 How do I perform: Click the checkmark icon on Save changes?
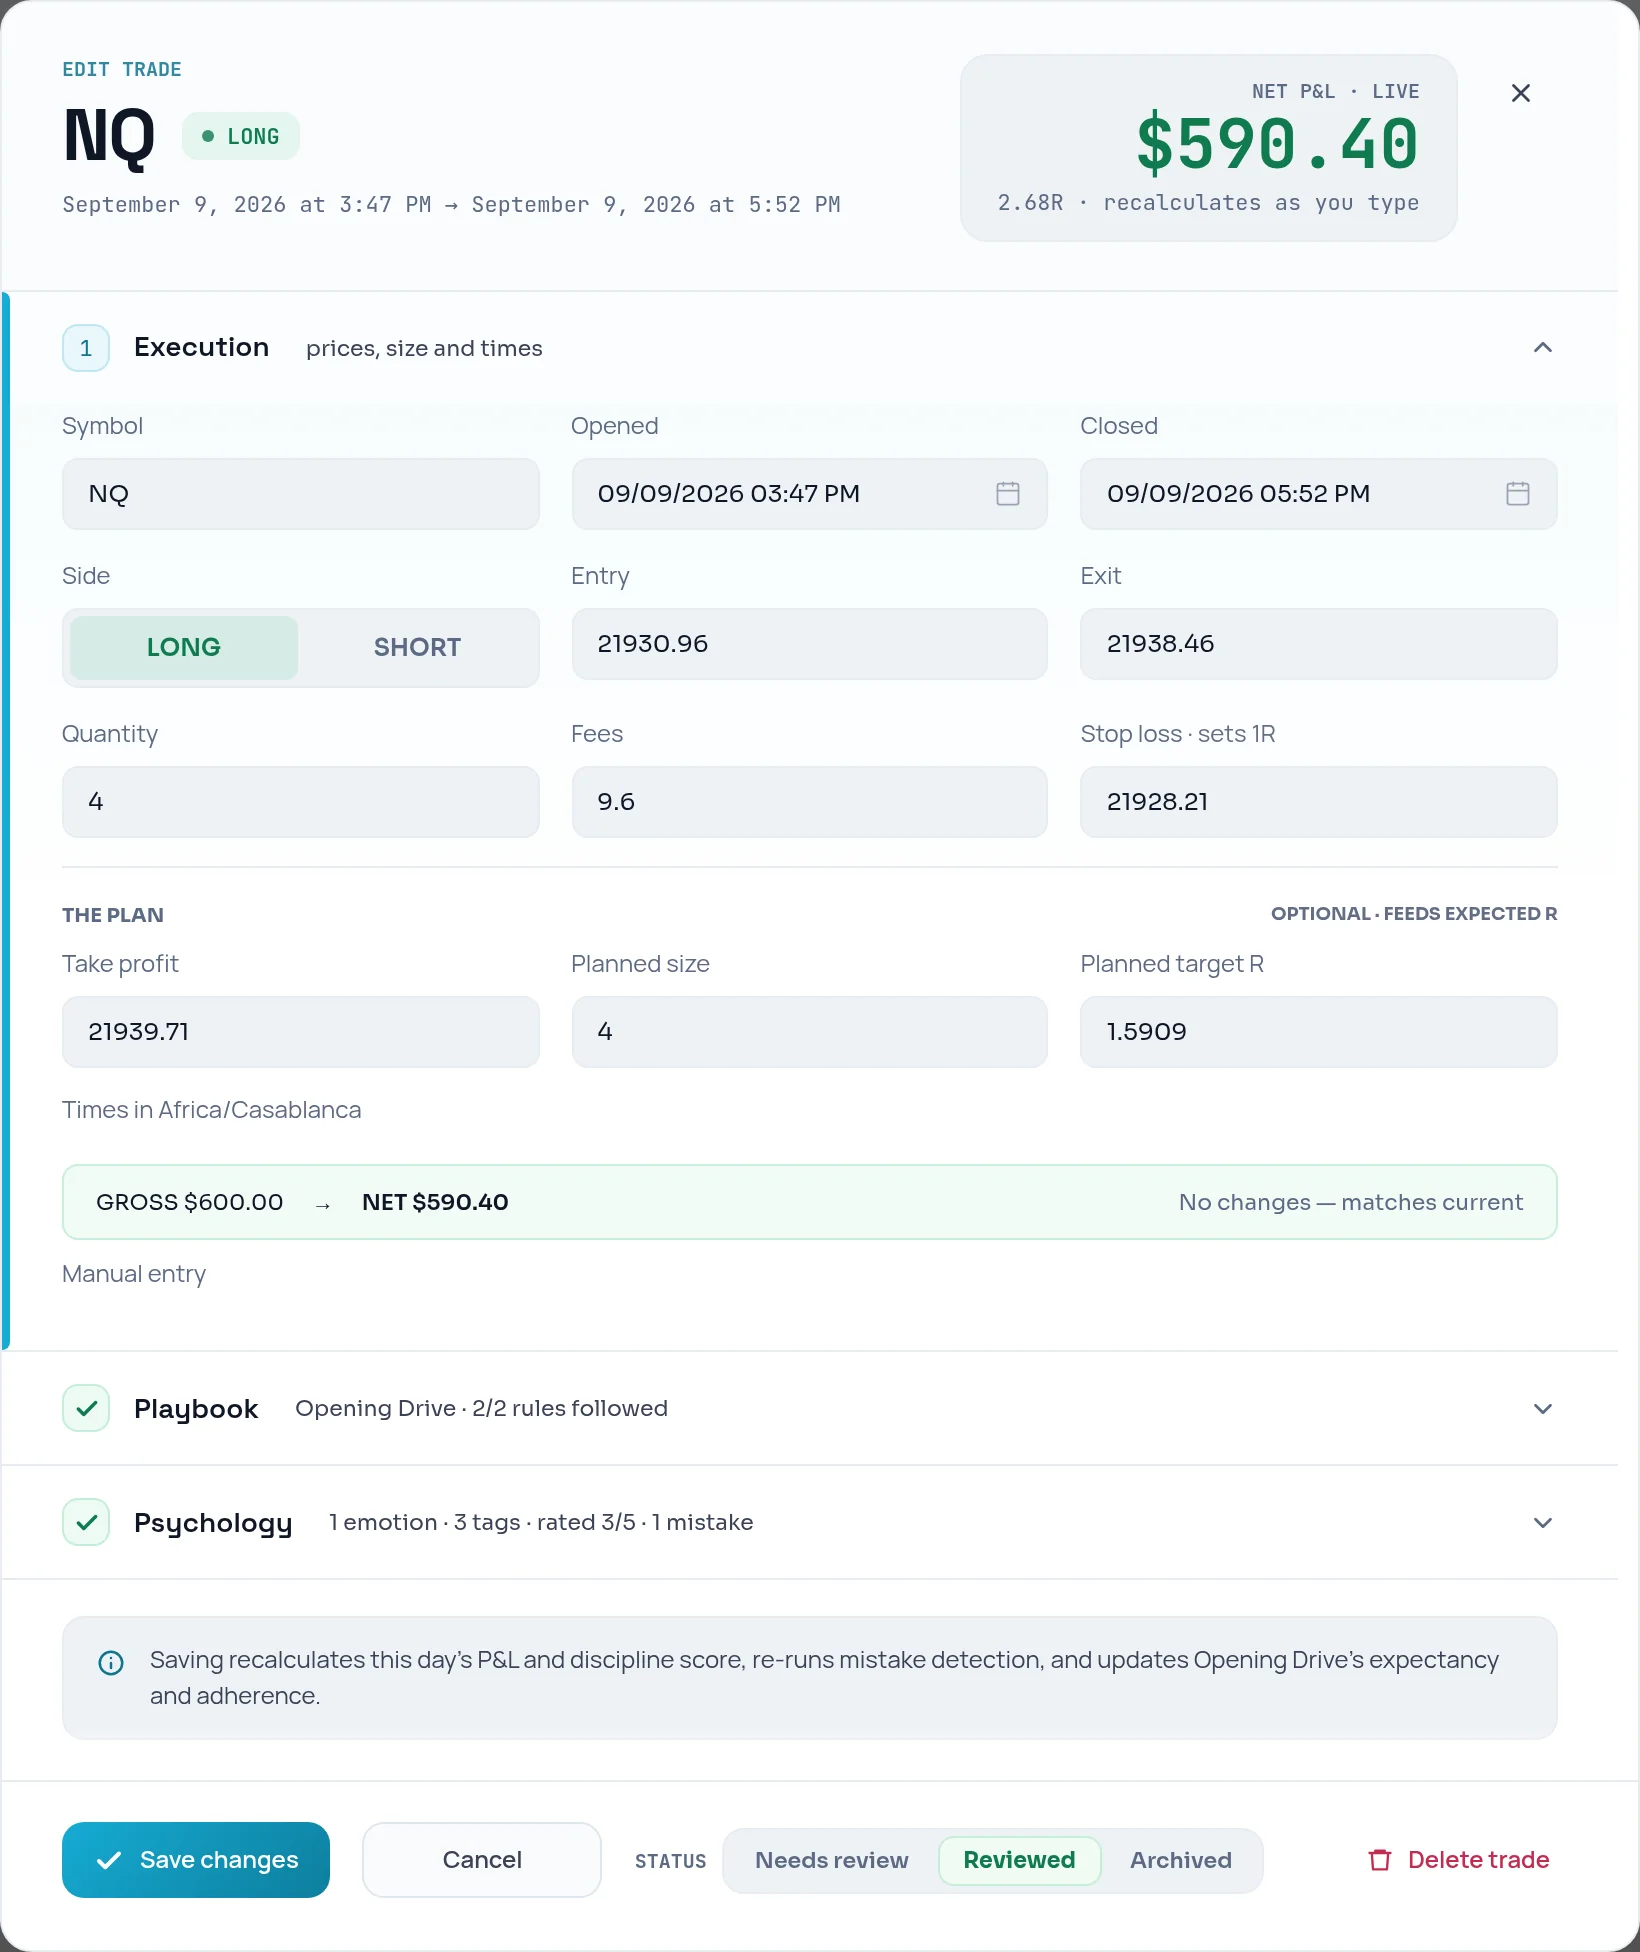[109, 1860]
